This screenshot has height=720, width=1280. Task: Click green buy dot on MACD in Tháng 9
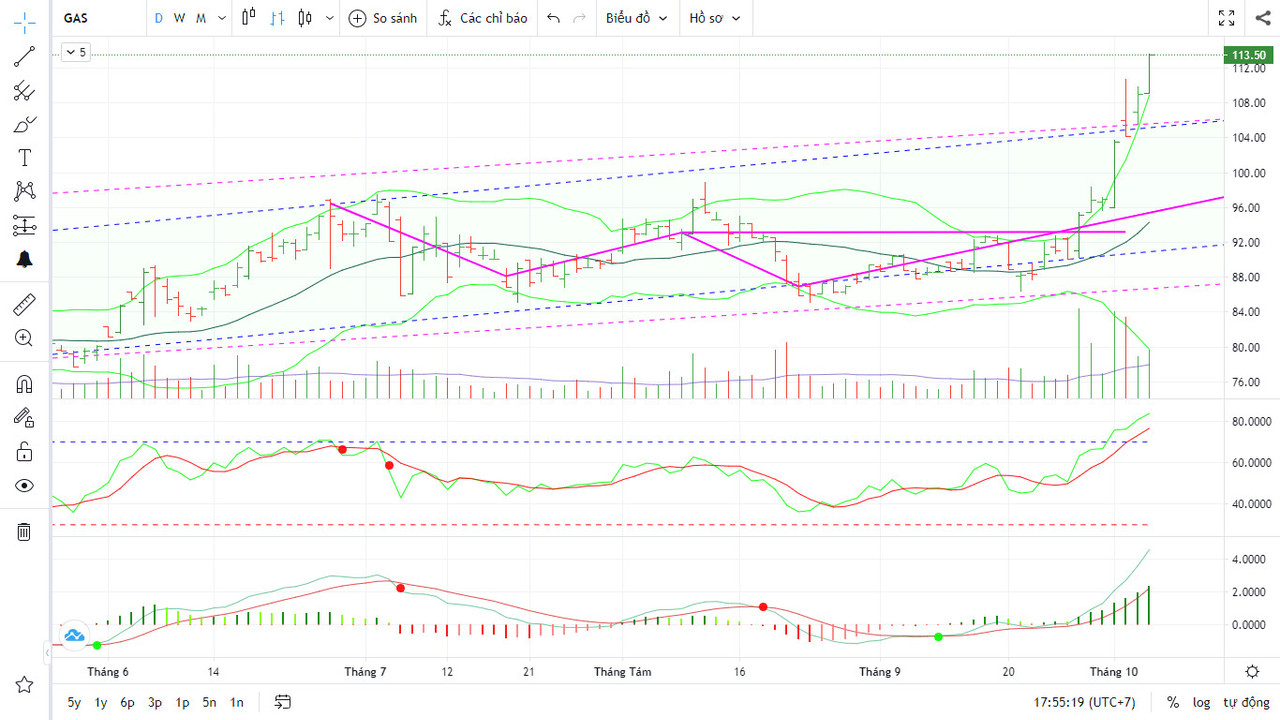938,637
